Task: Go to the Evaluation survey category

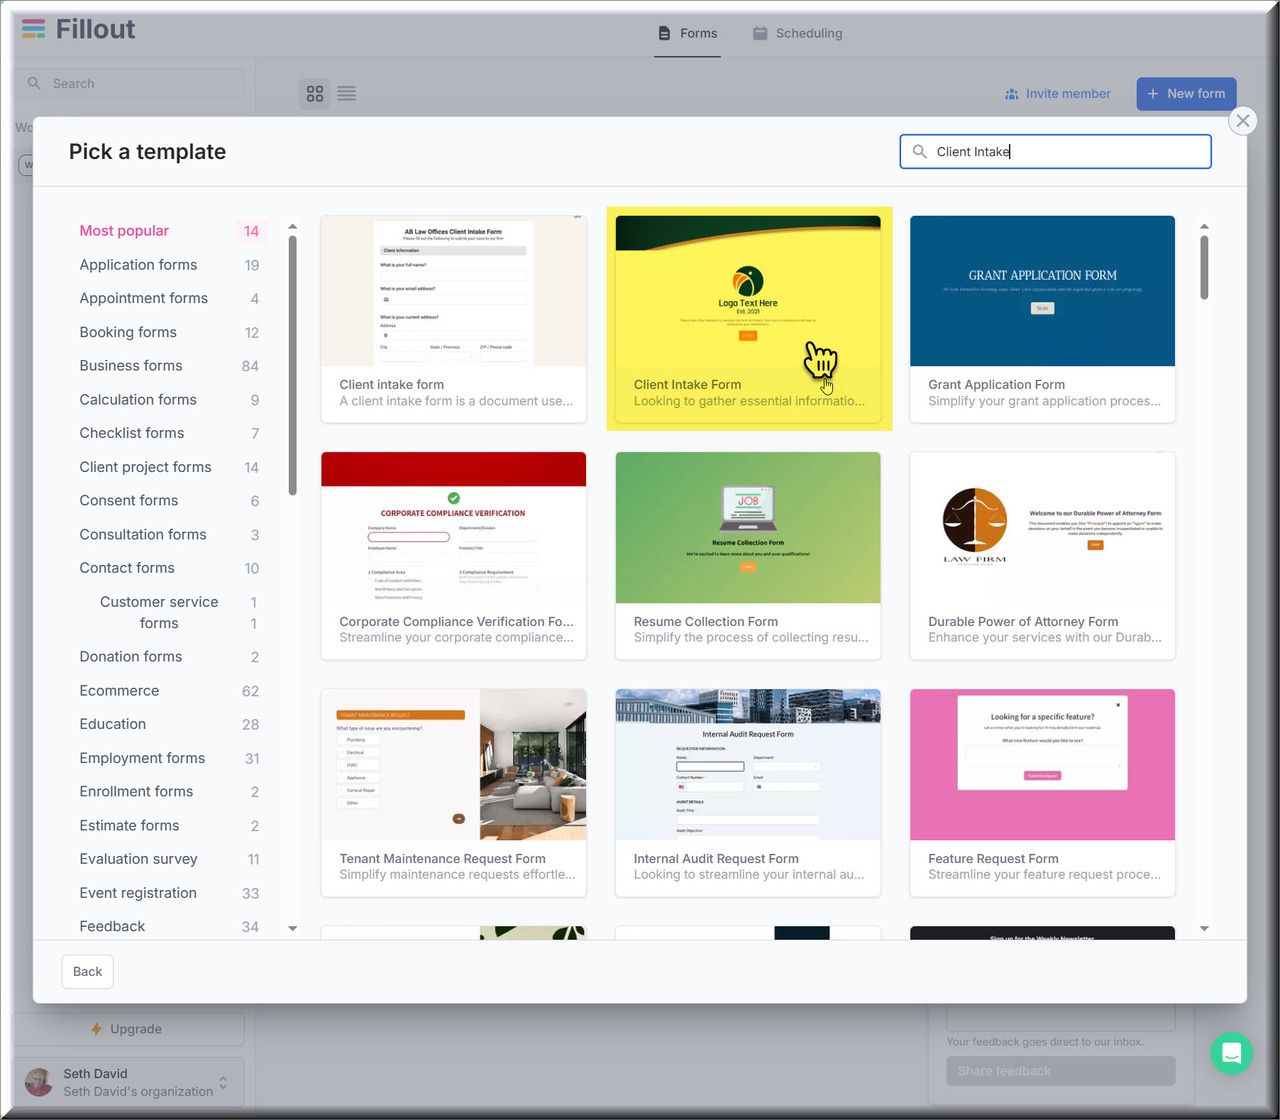Action: tap(168, 859)
